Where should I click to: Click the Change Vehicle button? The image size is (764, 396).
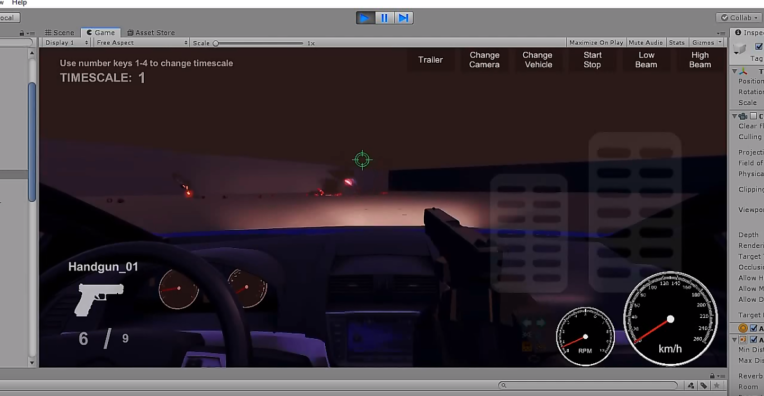(x=538, y=60)
